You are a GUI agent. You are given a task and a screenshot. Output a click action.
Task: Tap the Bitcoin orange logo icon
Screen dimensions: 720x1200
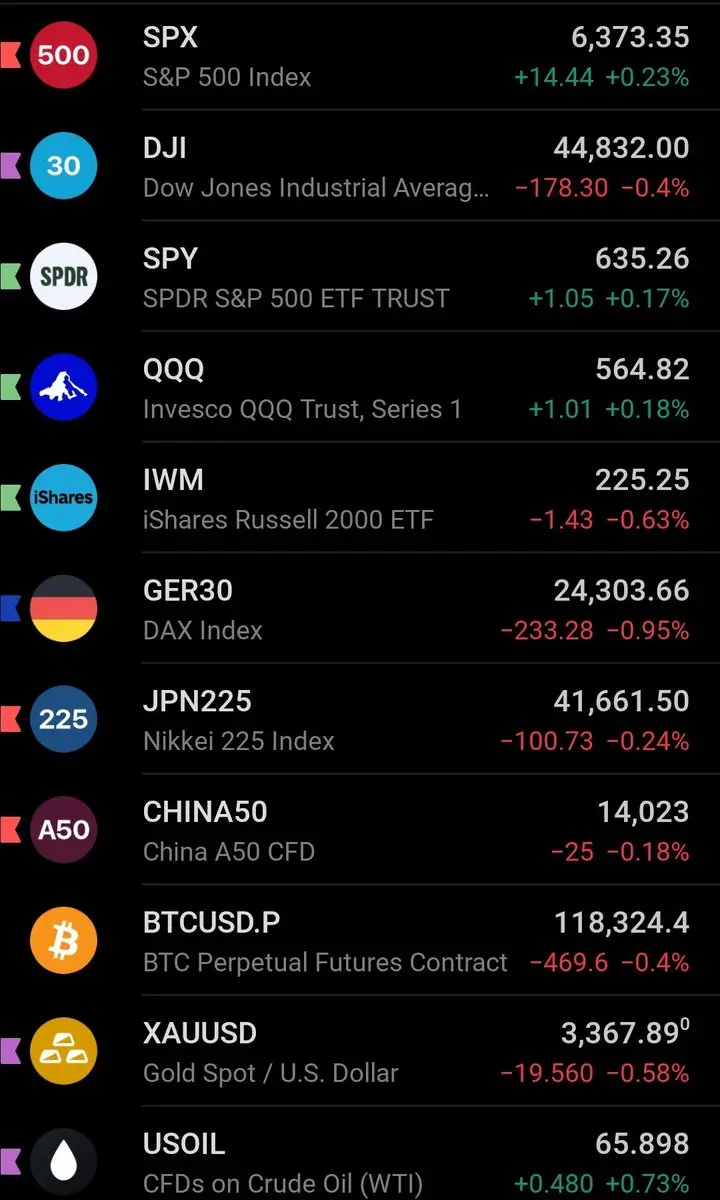coord(63,940)
